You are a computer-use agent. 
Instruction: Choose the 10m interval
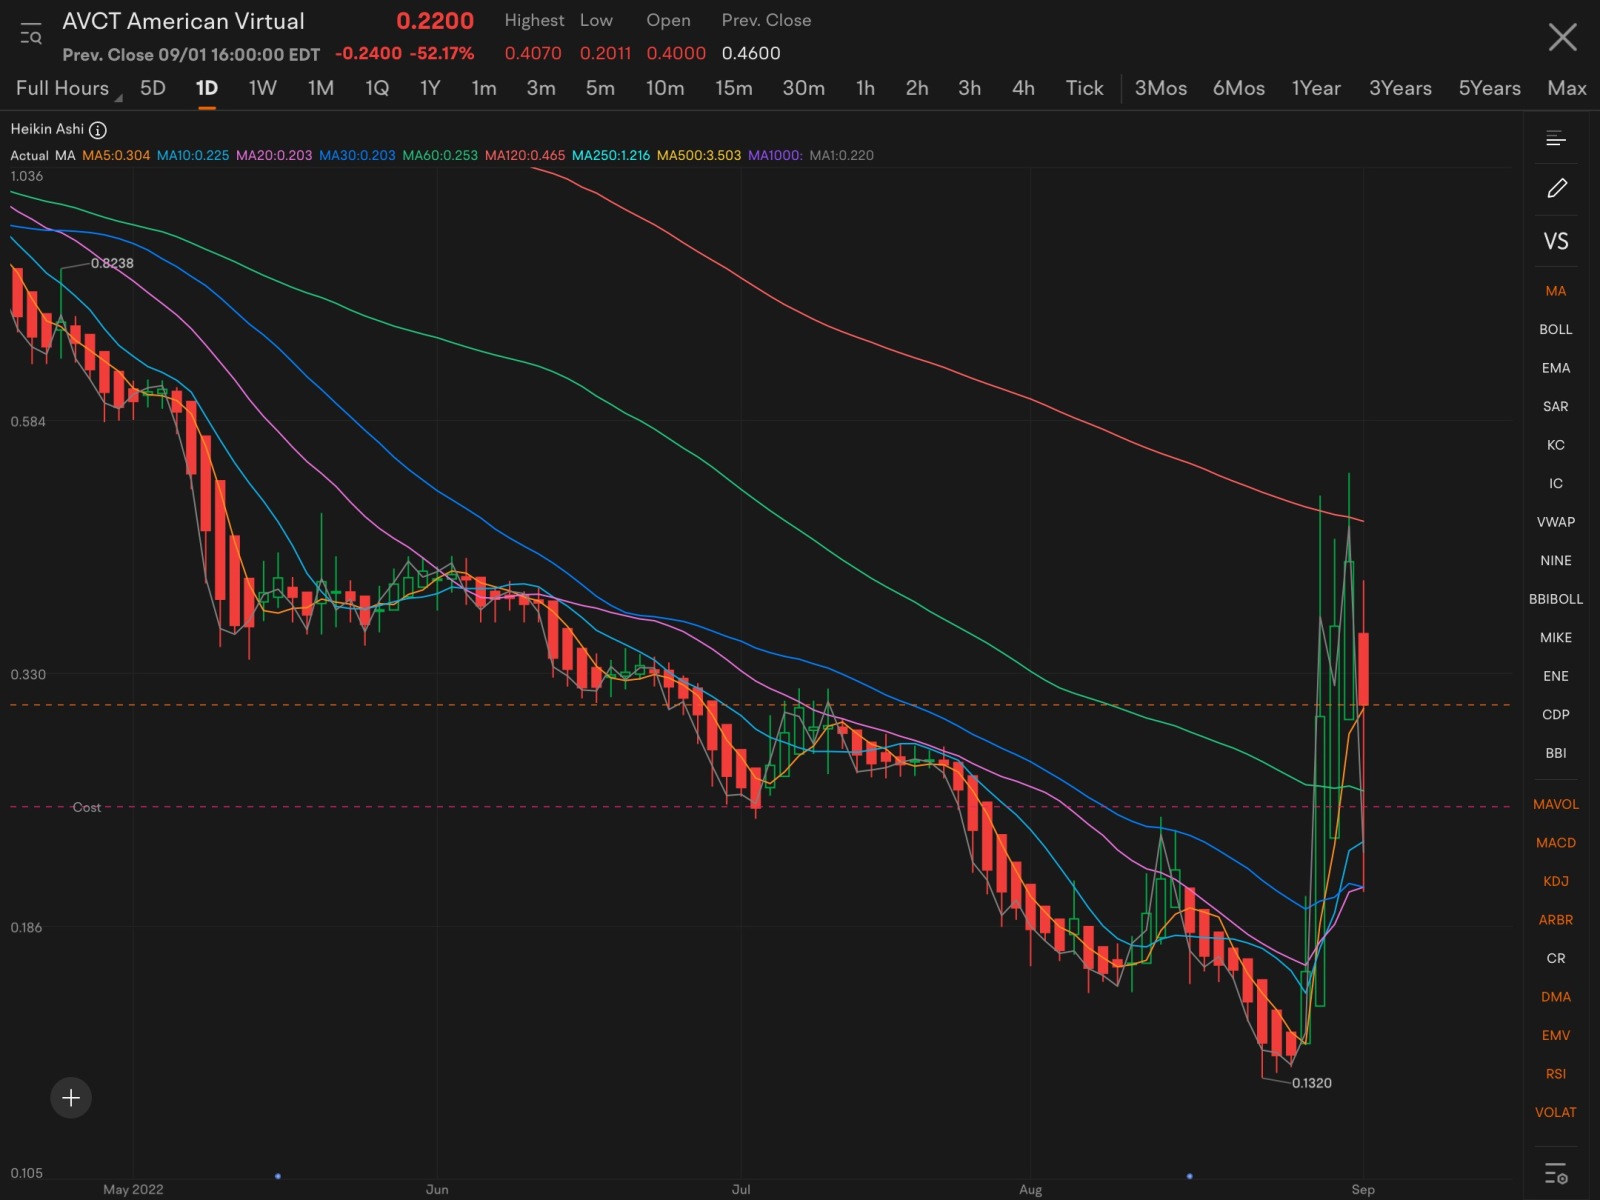pos(665,88)
